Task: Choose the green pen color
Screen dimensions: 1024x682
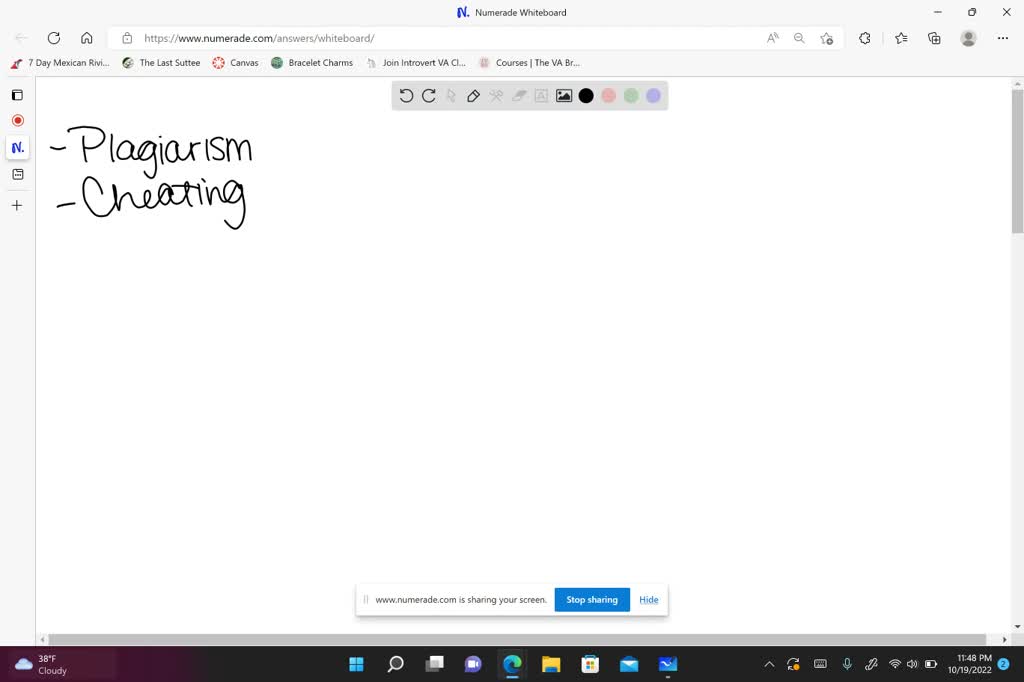Action: pos(631,96)
